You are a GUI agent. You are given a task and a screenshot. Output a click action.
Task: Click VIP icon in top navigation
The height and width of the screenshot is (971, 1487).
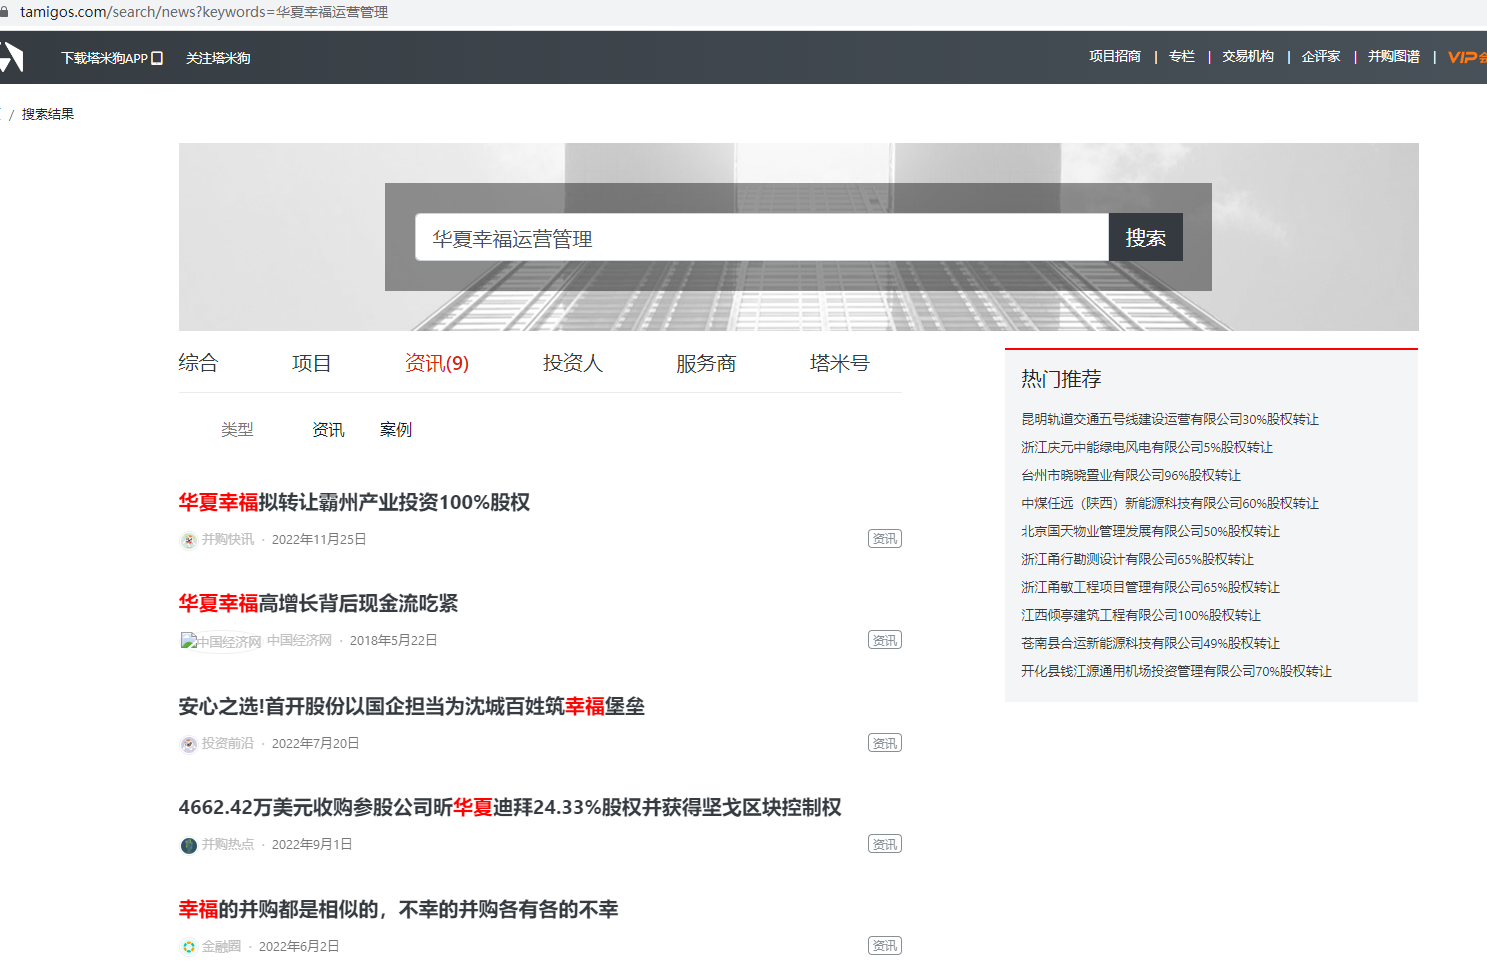tap(1467, 57)
